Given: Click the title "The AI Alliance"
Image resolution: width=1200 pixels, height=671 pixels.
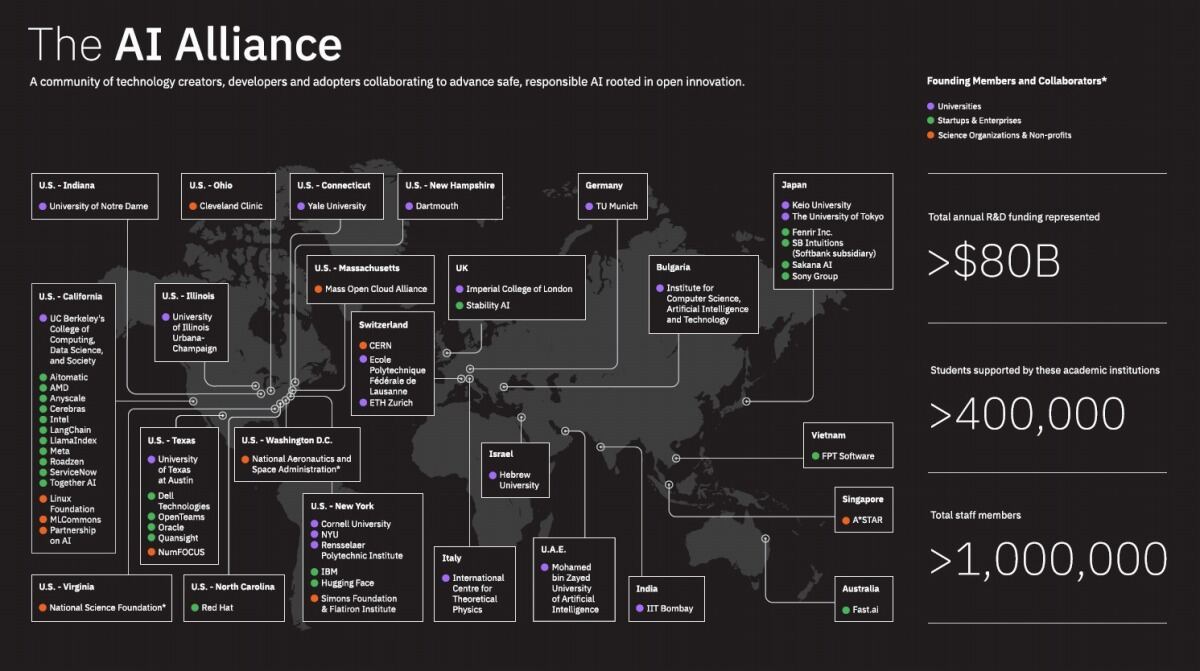Looking at the screenshot, I should tap(185, 44).
